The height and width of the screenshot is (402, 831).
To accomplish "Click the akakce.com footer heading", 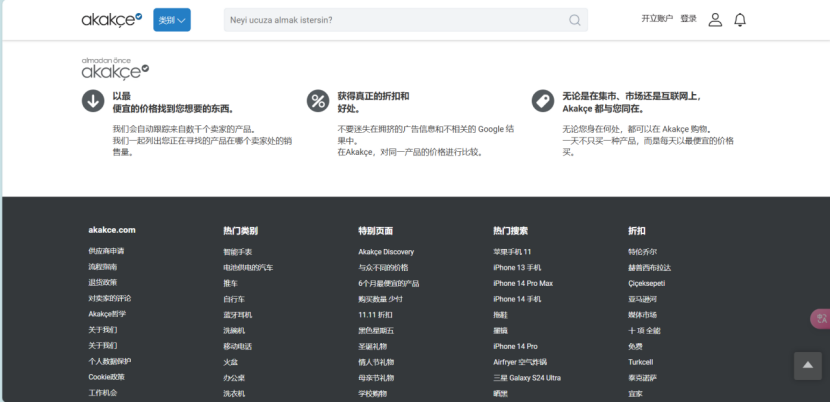I will point(112,230).
